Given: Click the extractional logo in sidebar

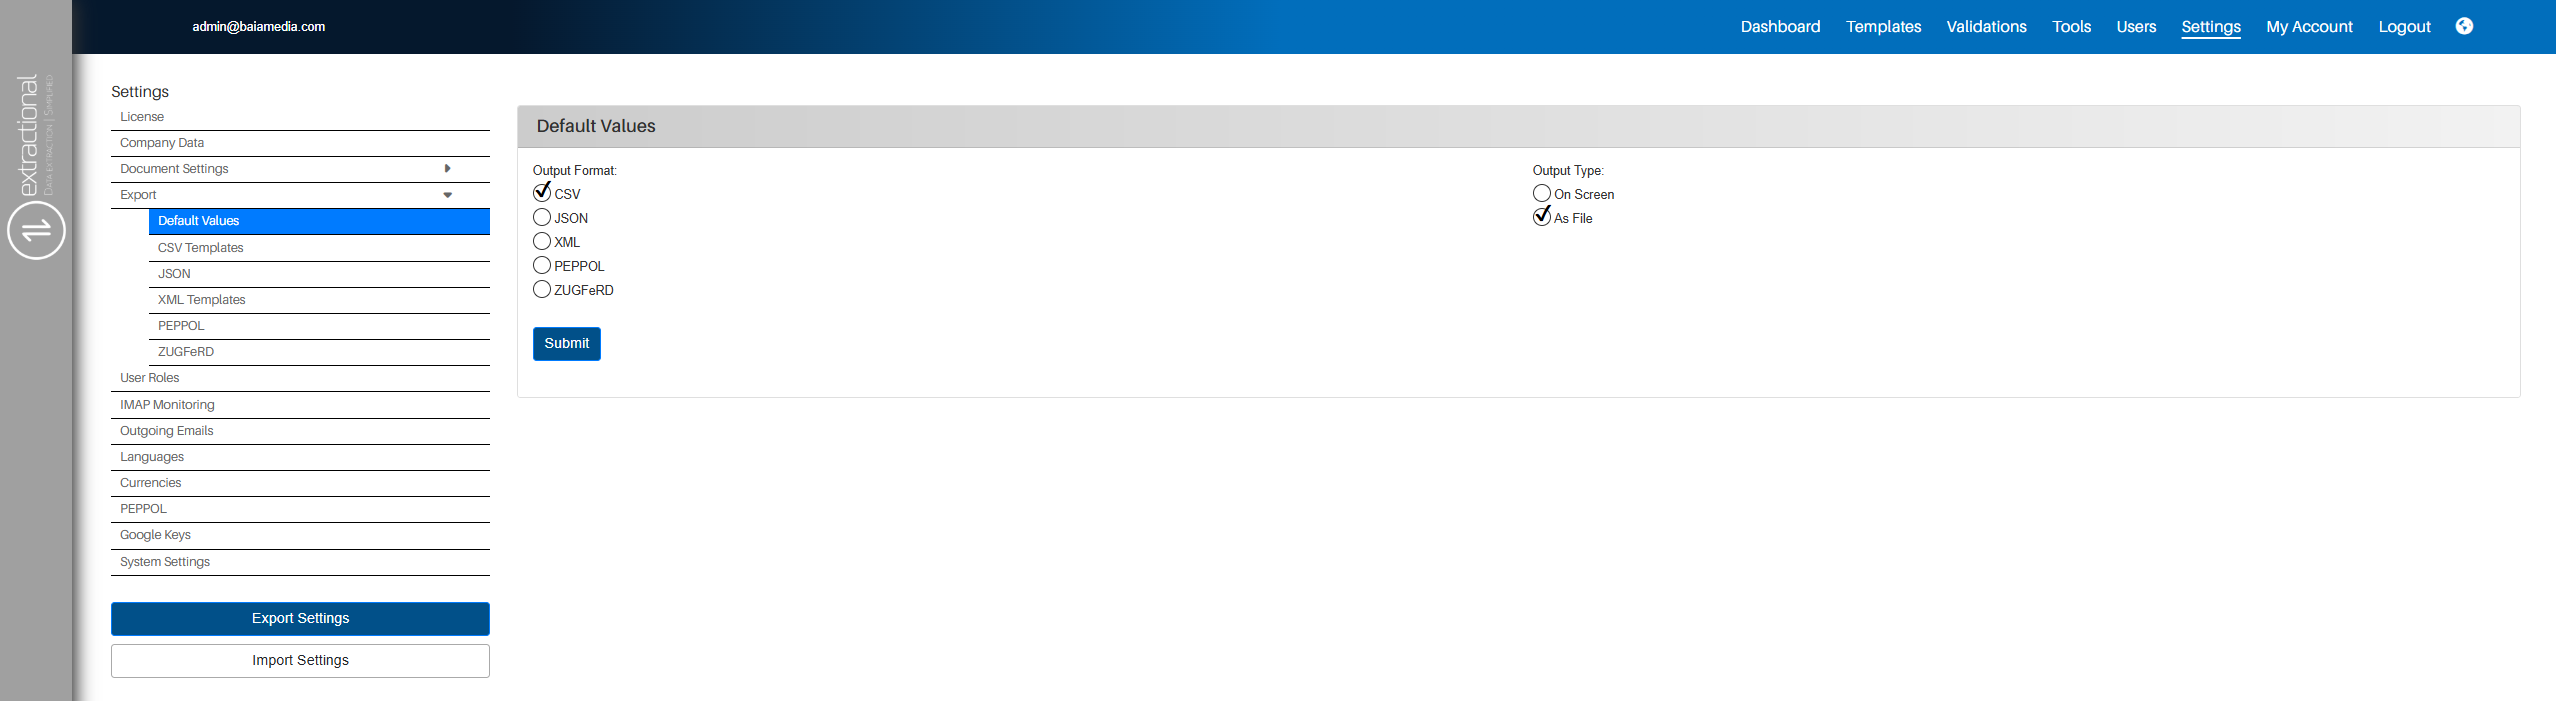Looking at the screenshot, I should (x=30, y=135).
